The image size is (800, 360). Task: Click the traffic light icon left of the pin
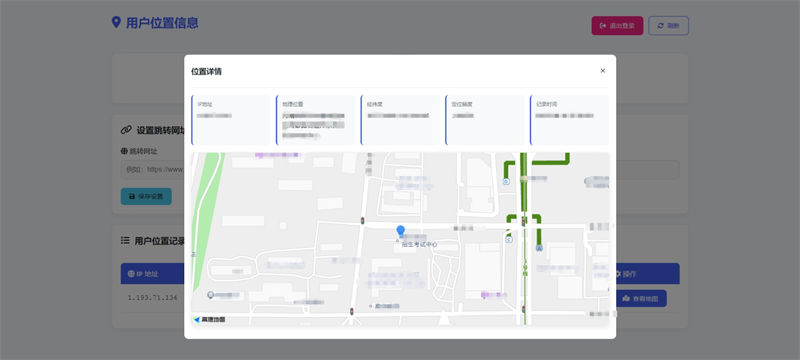point(362,221)
